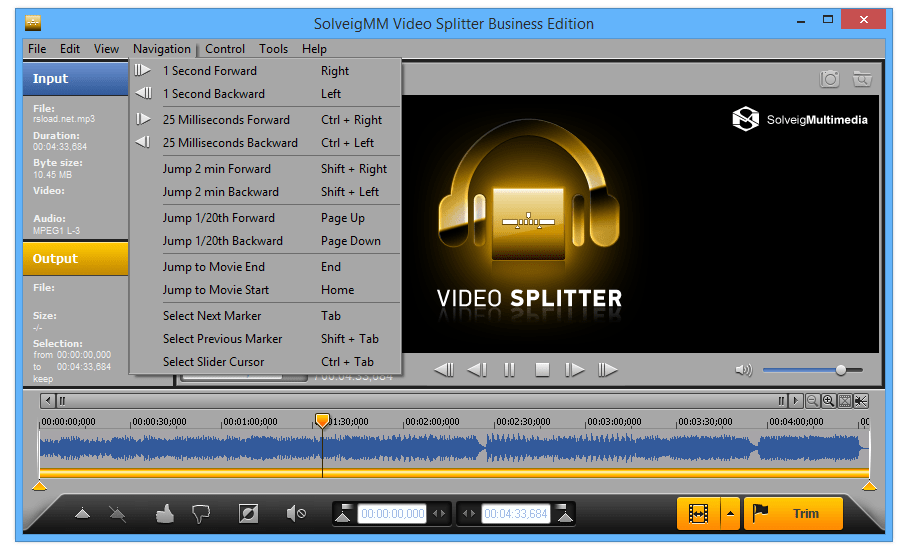Cut out selected fragment with thumbs down
Viewport: 904px width, 560px height.
201,513
